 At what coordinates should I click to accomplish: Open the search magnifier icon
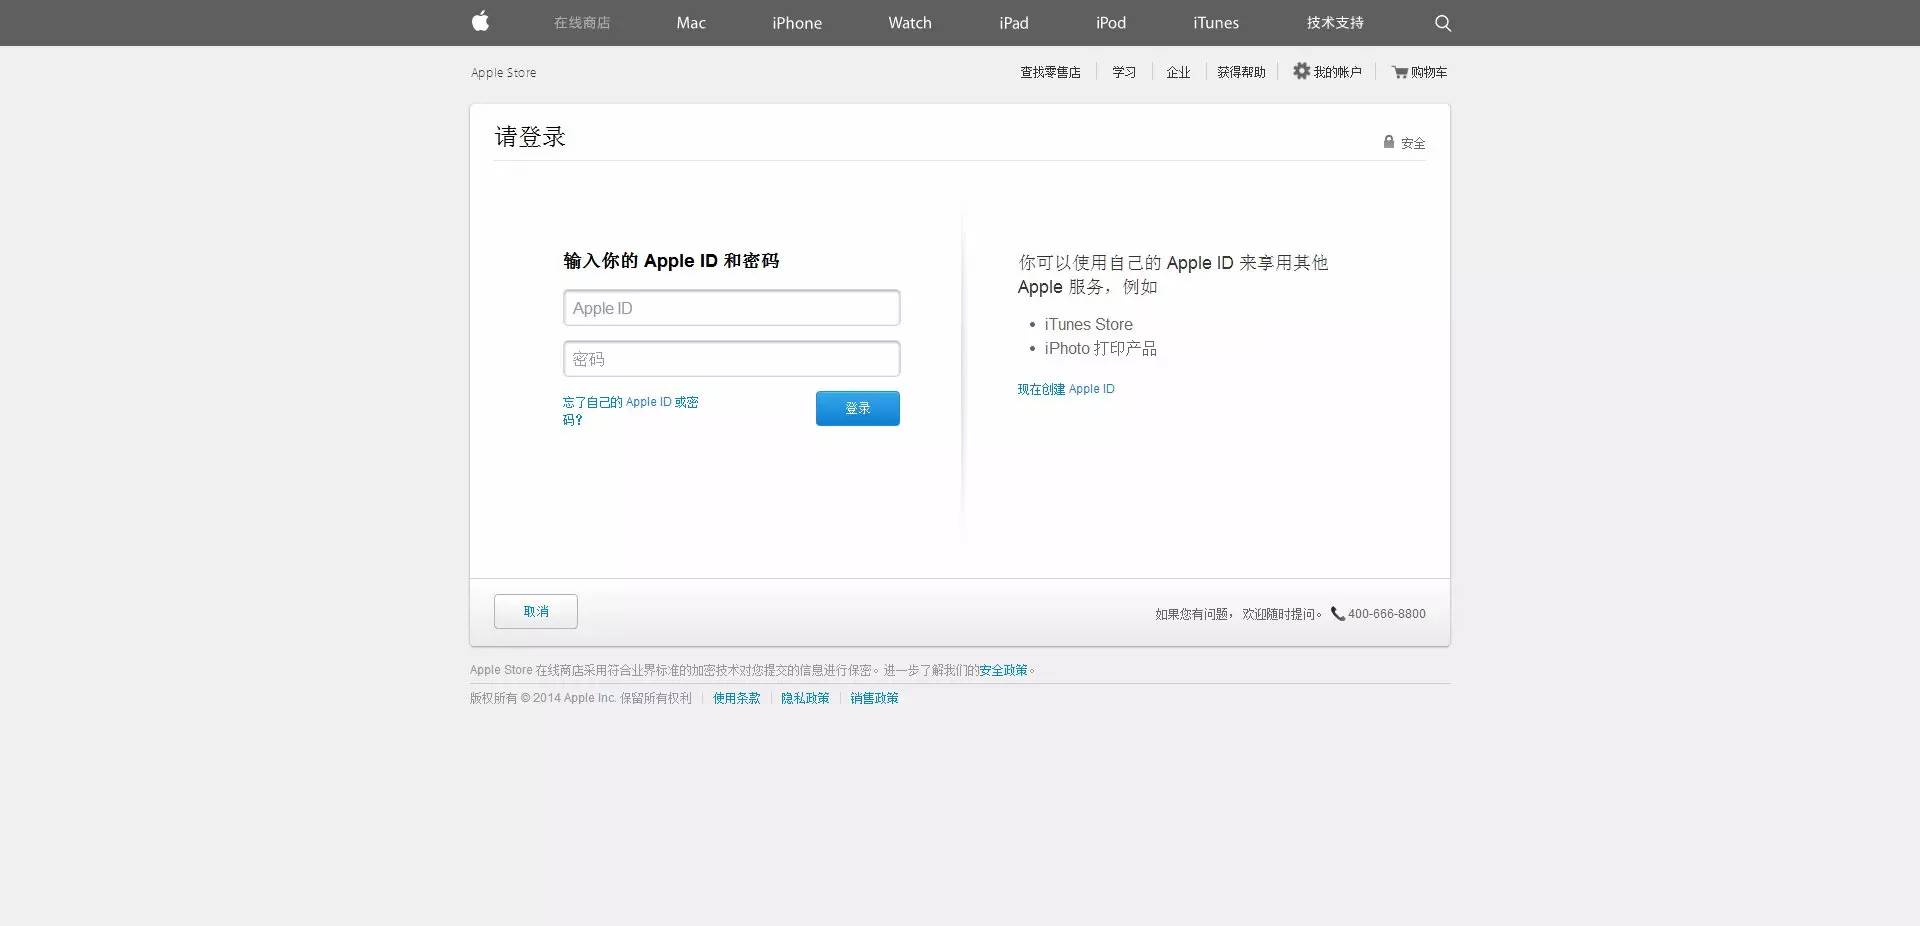point(1442,23)
